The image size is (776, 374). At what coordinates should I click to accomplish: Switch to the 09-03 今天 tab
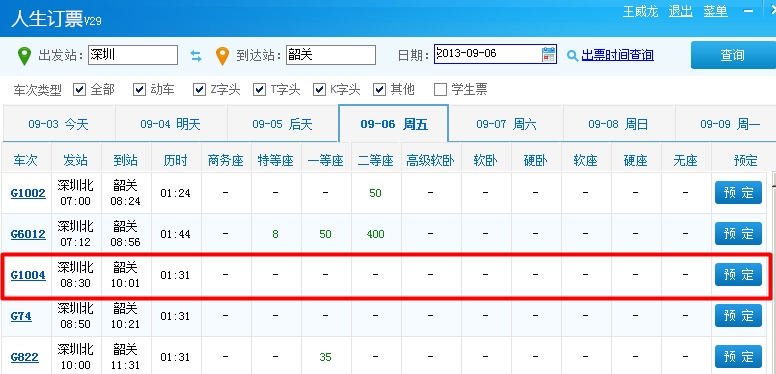[59, 124]
